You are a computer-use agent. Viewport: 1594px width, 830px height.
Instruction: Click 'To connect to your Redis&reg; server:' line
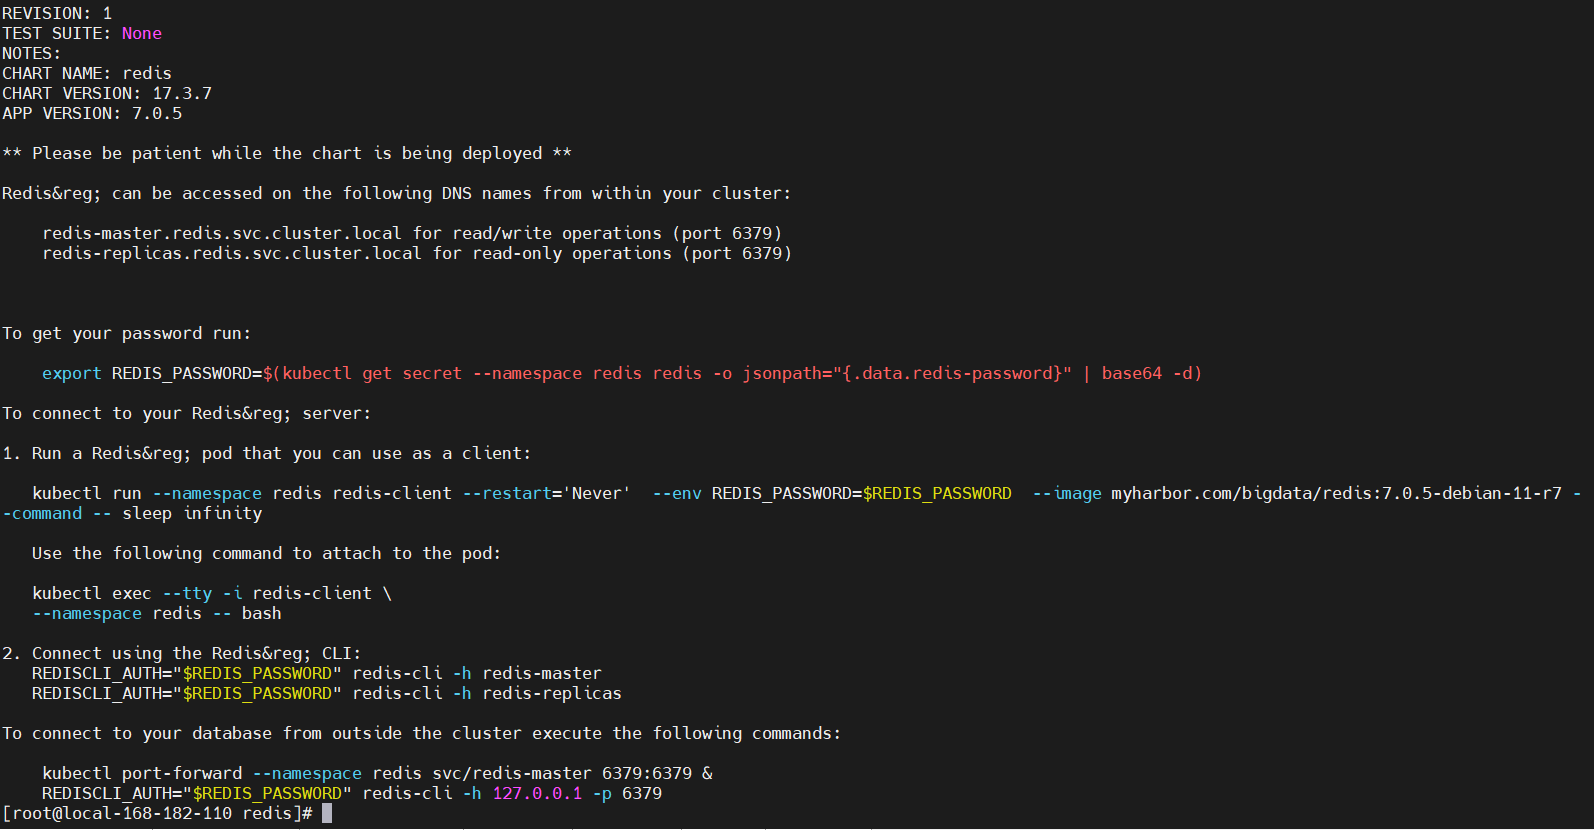click(x=187, y=413)
